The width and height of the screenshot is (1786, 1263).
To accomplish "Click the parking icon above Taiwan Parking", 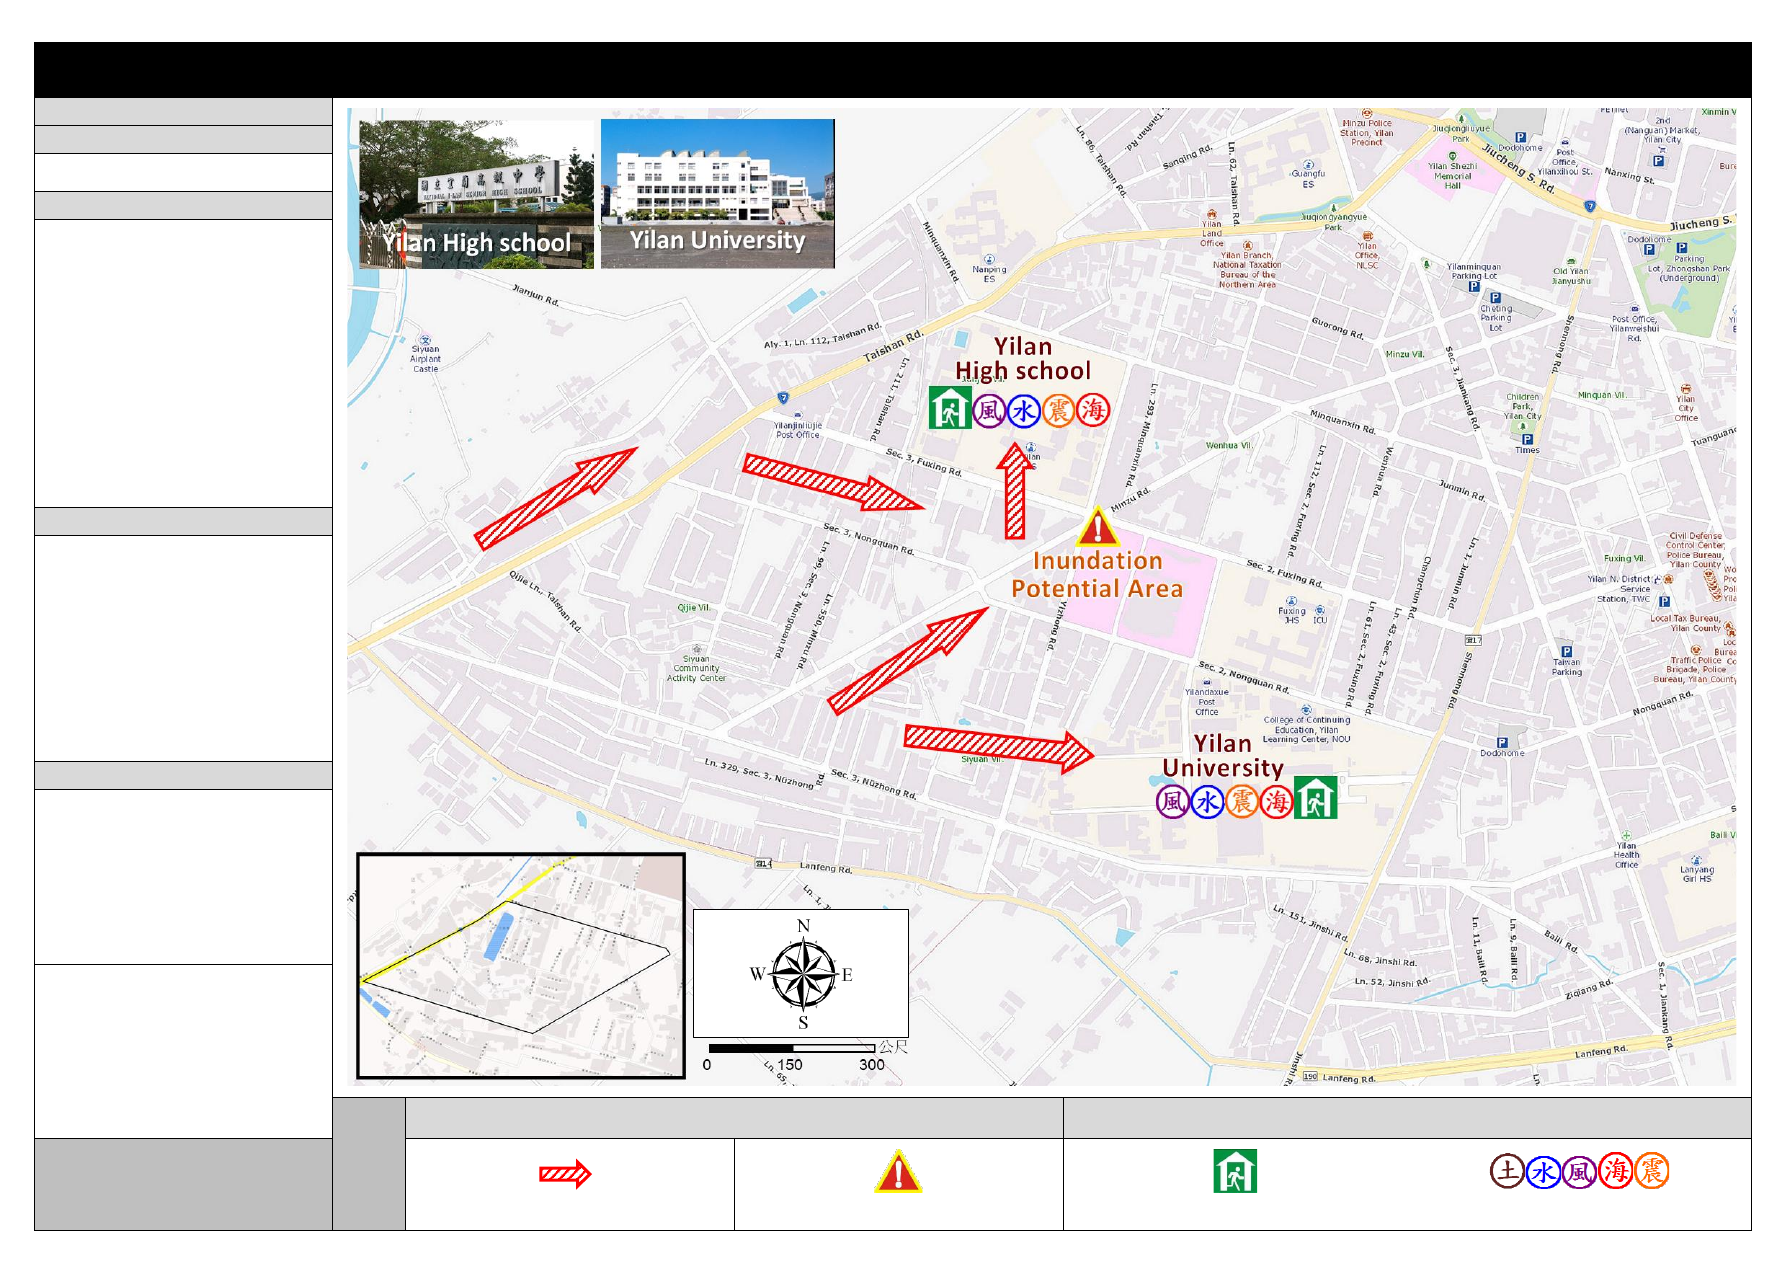I will point(1566,651).
